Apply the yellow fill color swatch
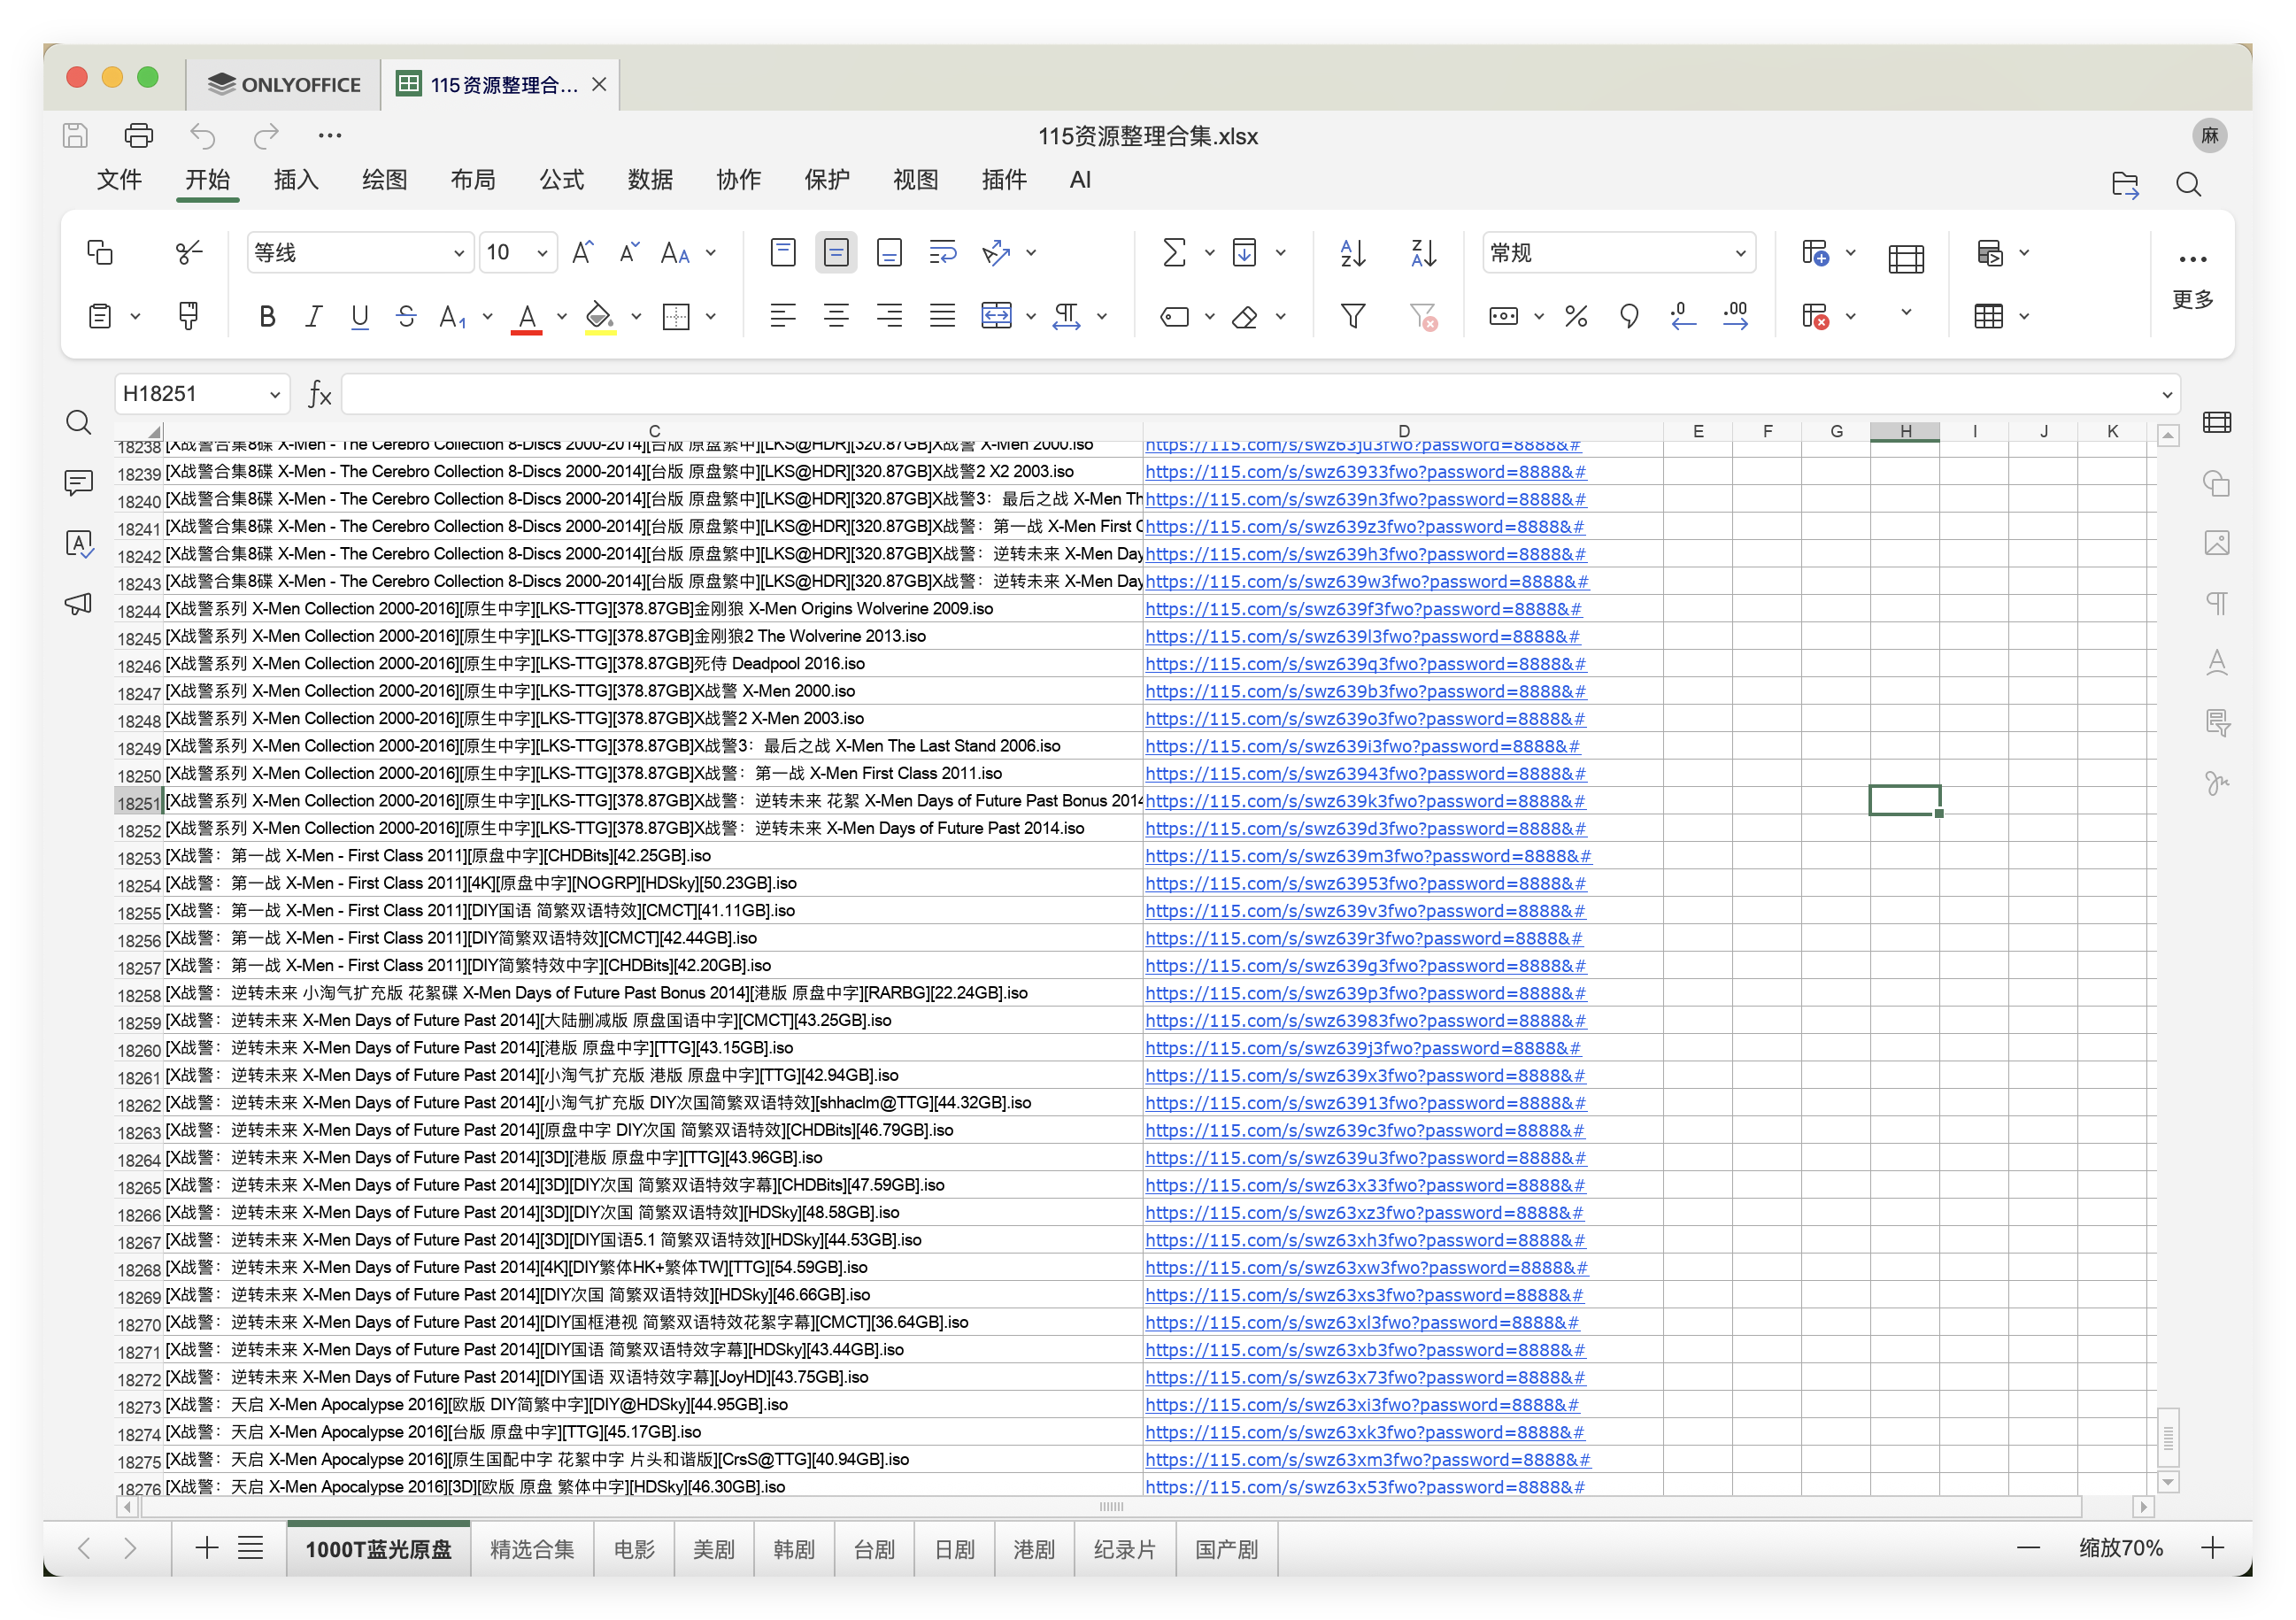The width and height of the screenshot is (2296, 1620). (599, 318)
